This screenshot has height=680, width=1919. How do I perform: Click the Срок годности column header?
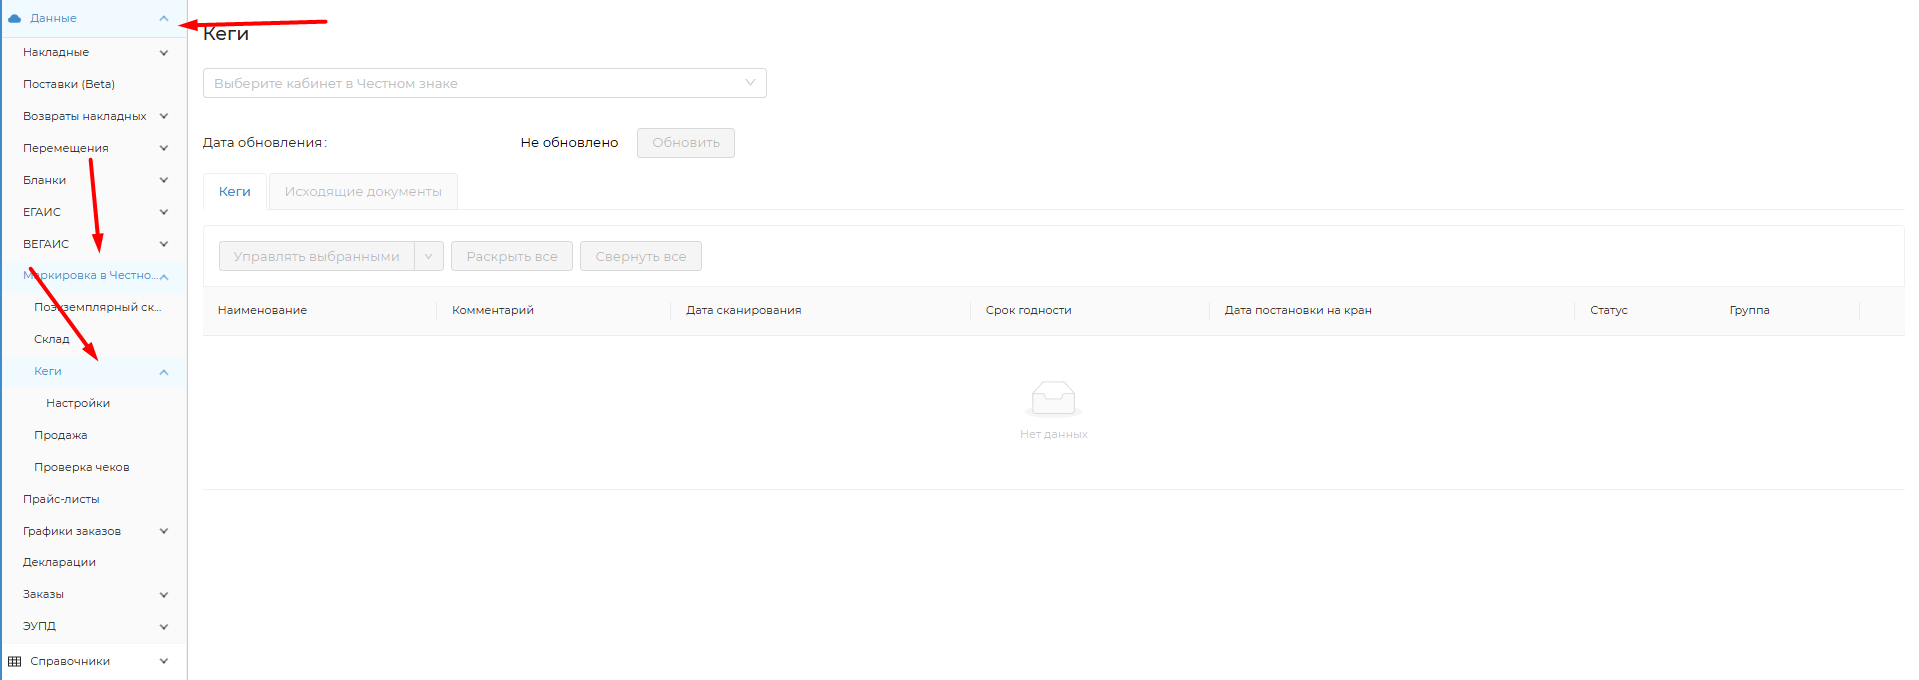[x=1028, y=310]
